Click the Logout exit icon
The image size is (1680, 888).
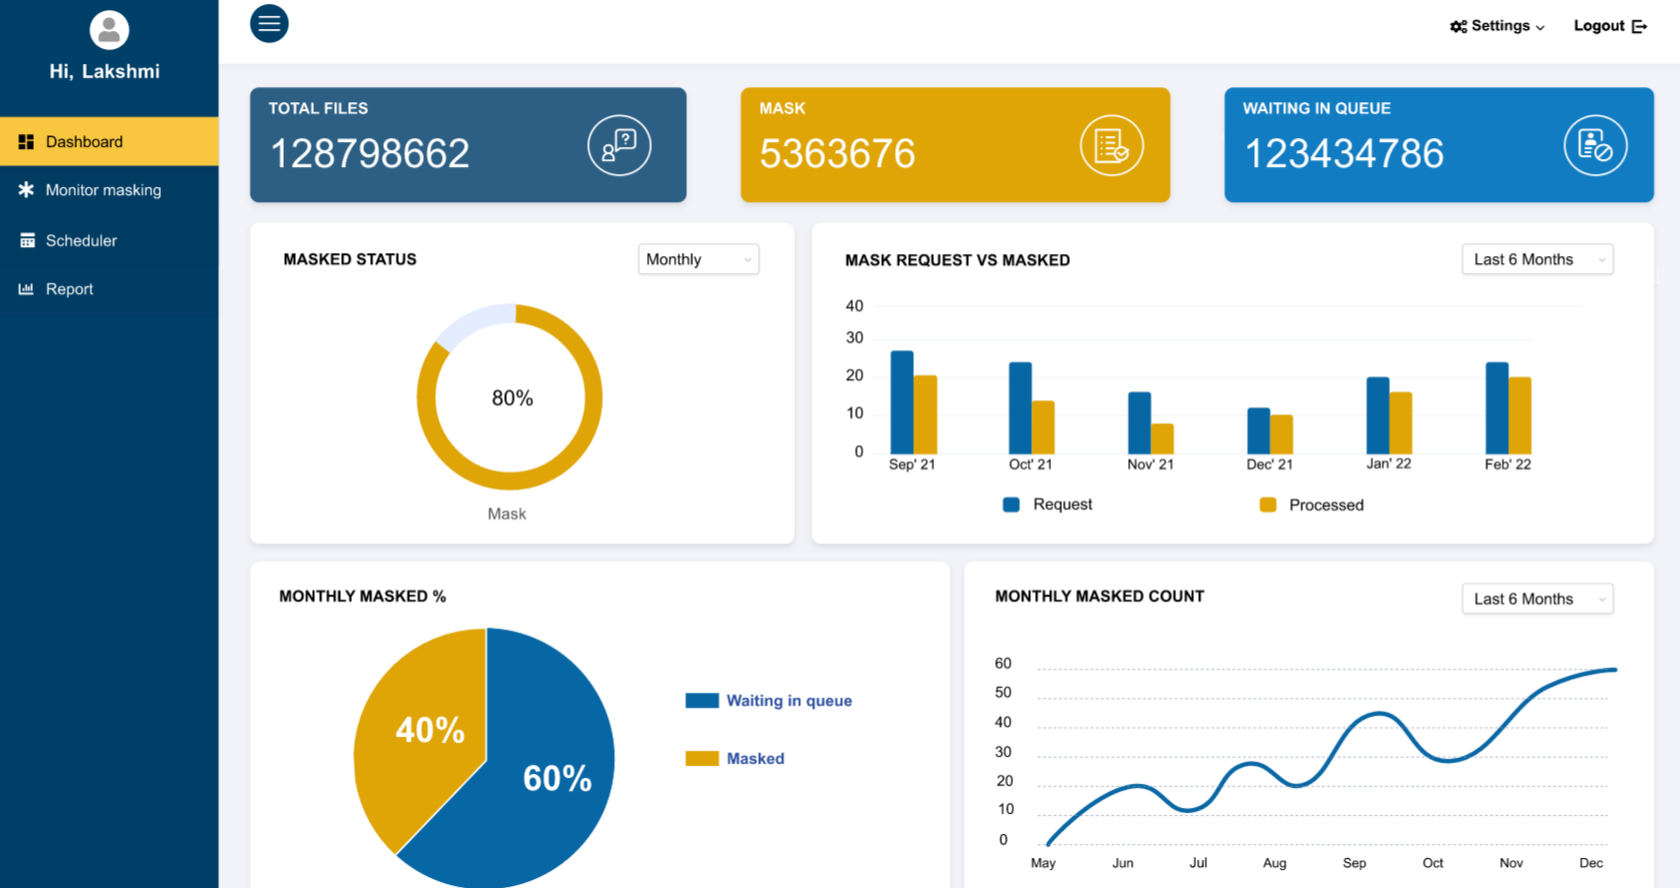[x=1639, y=27]
